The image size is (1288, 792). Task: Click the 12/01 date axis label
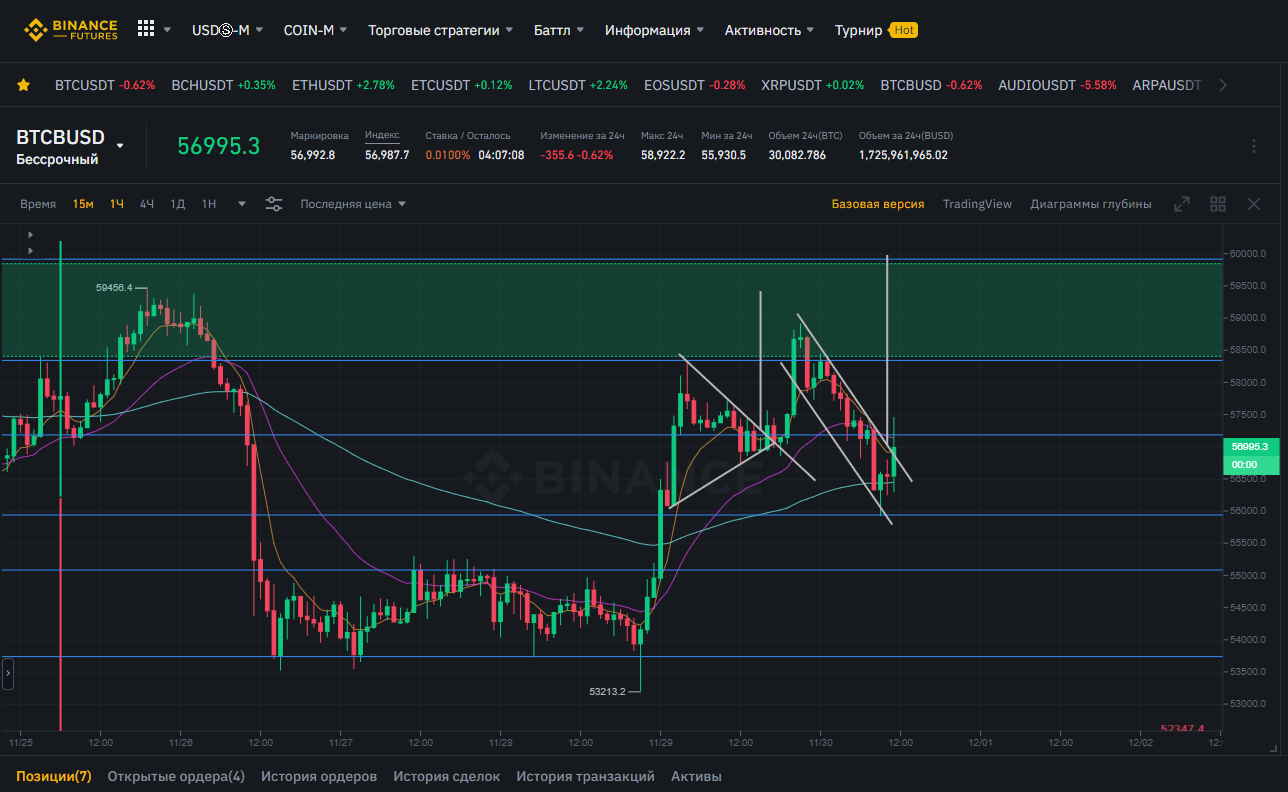tap(980, 743)
